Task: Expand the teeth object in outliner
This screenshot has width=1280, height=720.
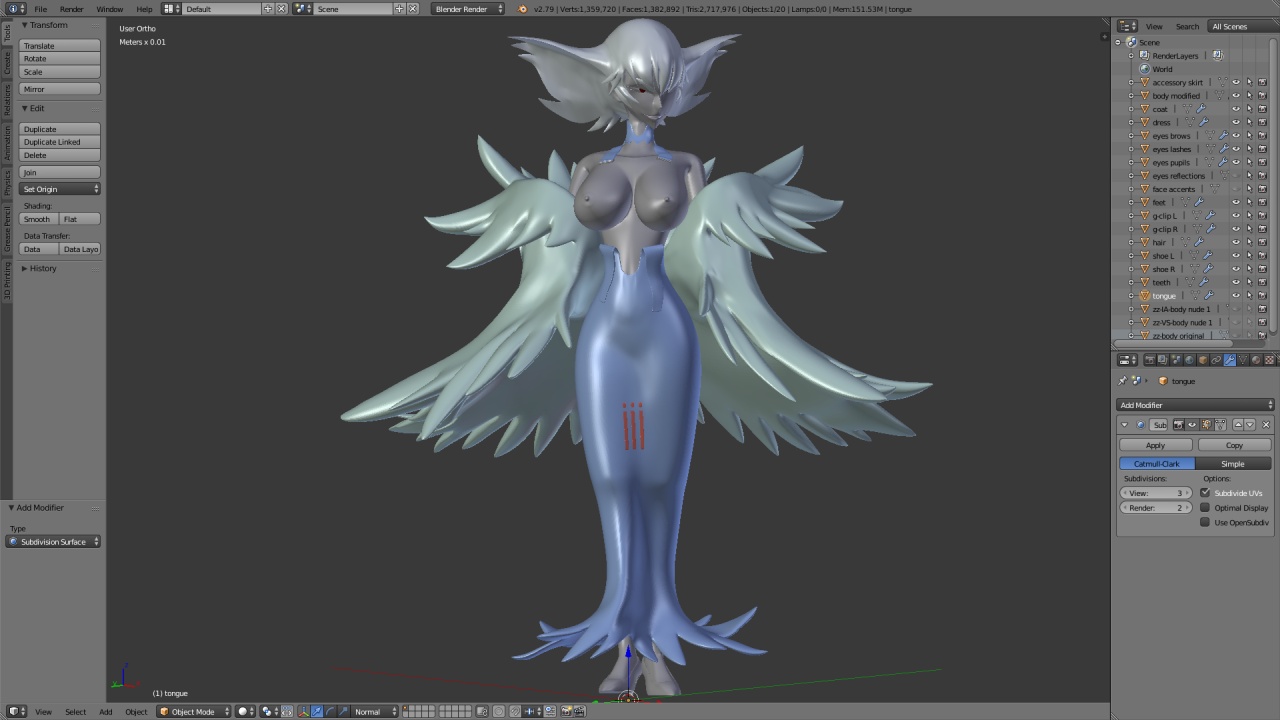Action: tap(1132, 282)
